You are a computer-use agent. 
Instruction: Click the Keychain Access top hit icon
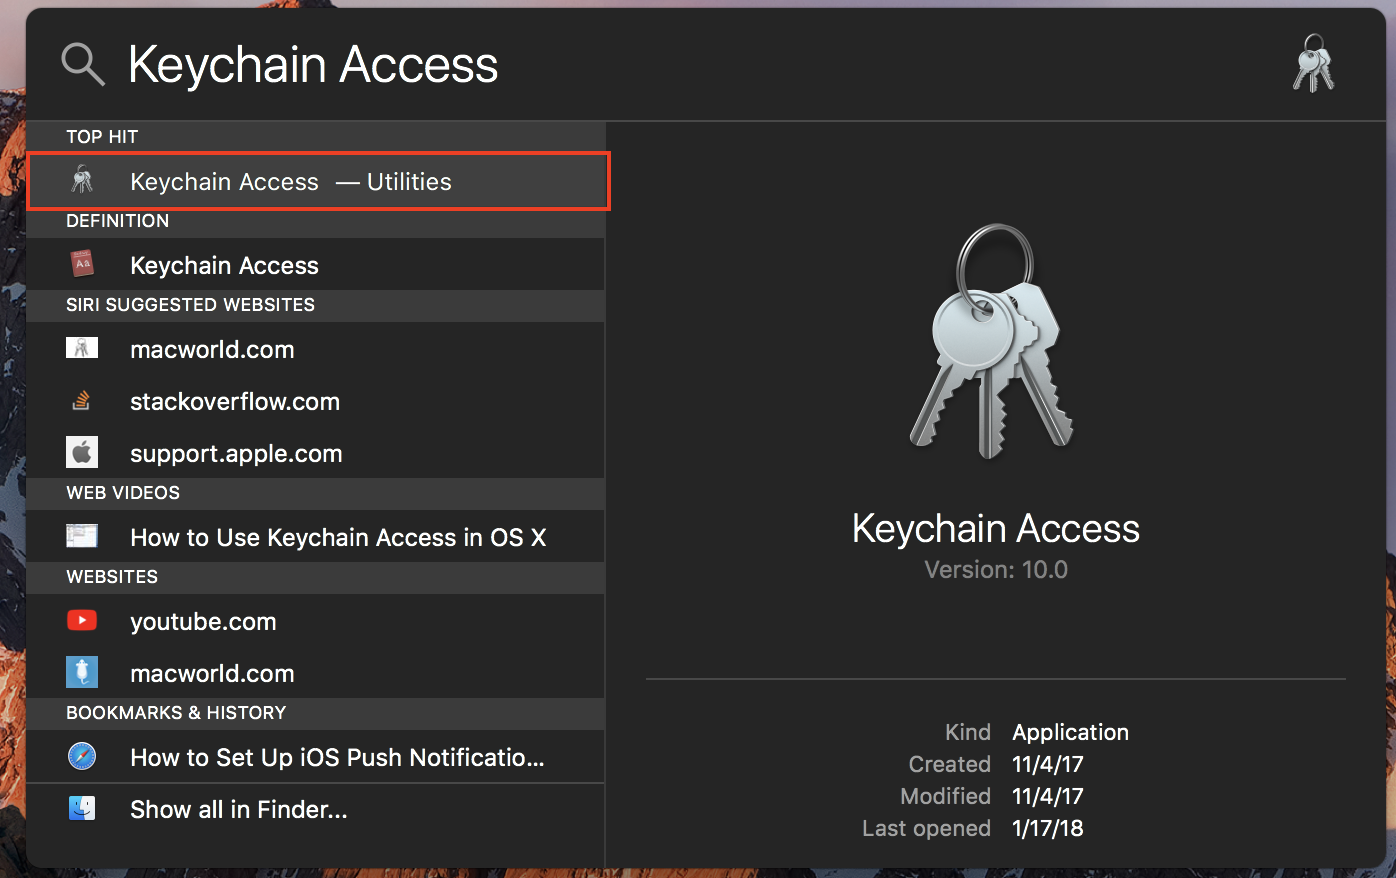click(x=82, y=181)
